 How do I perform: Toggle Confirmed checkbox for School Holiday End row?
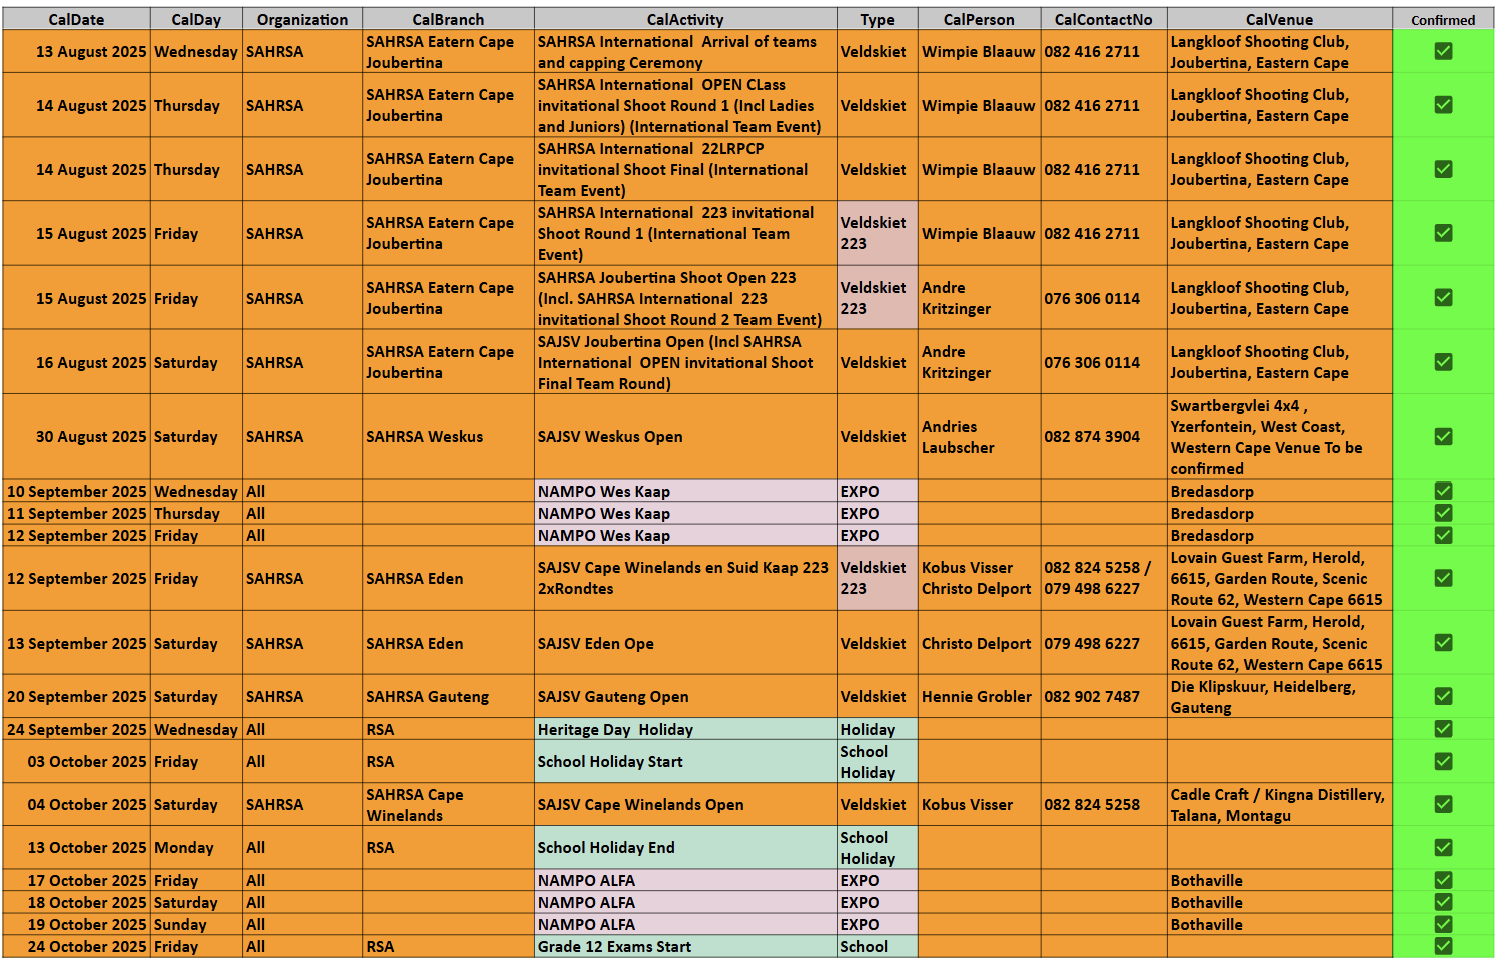click(x=1443, y=847)
